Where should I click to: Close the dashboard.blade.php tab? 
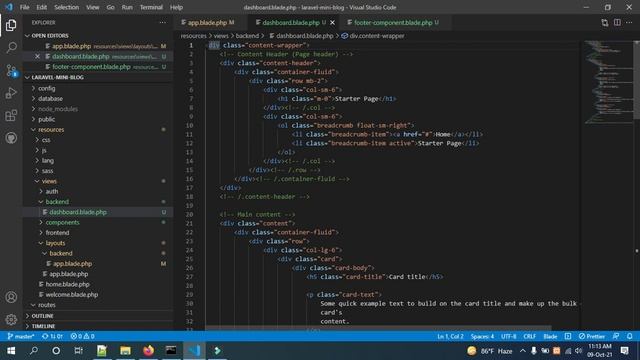[x=332, y=23]
